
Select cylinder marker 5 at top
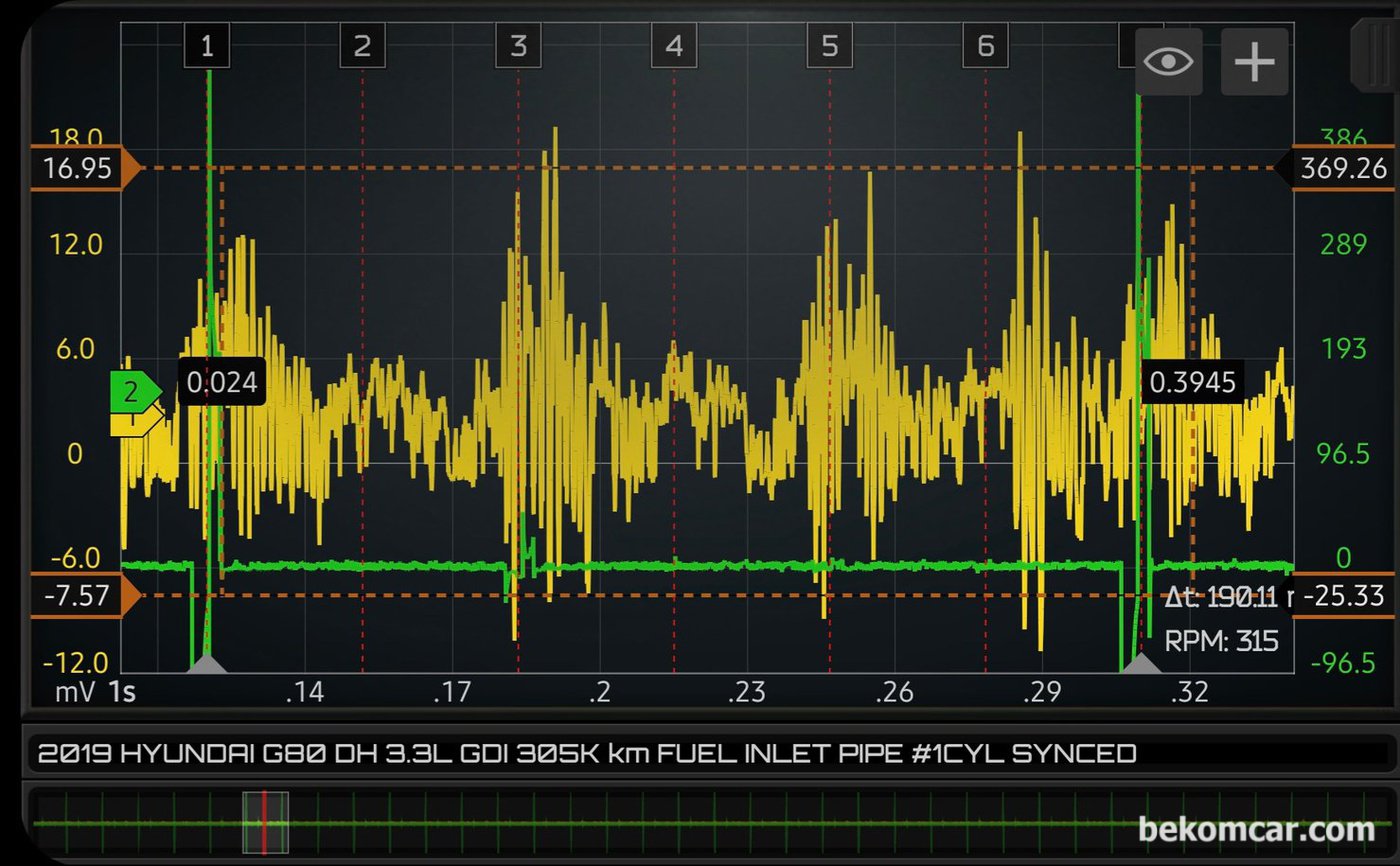click(x=829, y=46)
